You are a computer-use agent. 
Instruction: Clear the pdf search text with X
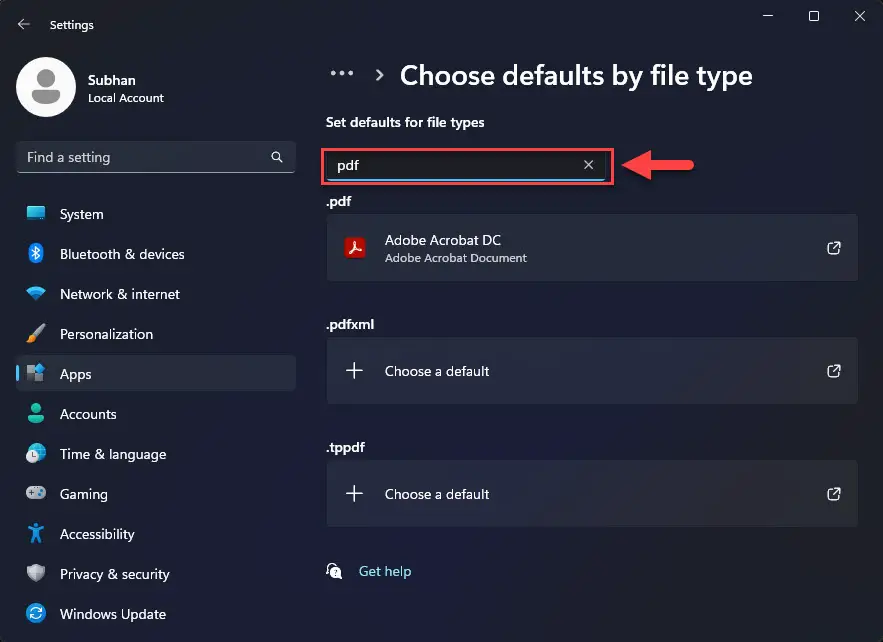tap(589, 165)
